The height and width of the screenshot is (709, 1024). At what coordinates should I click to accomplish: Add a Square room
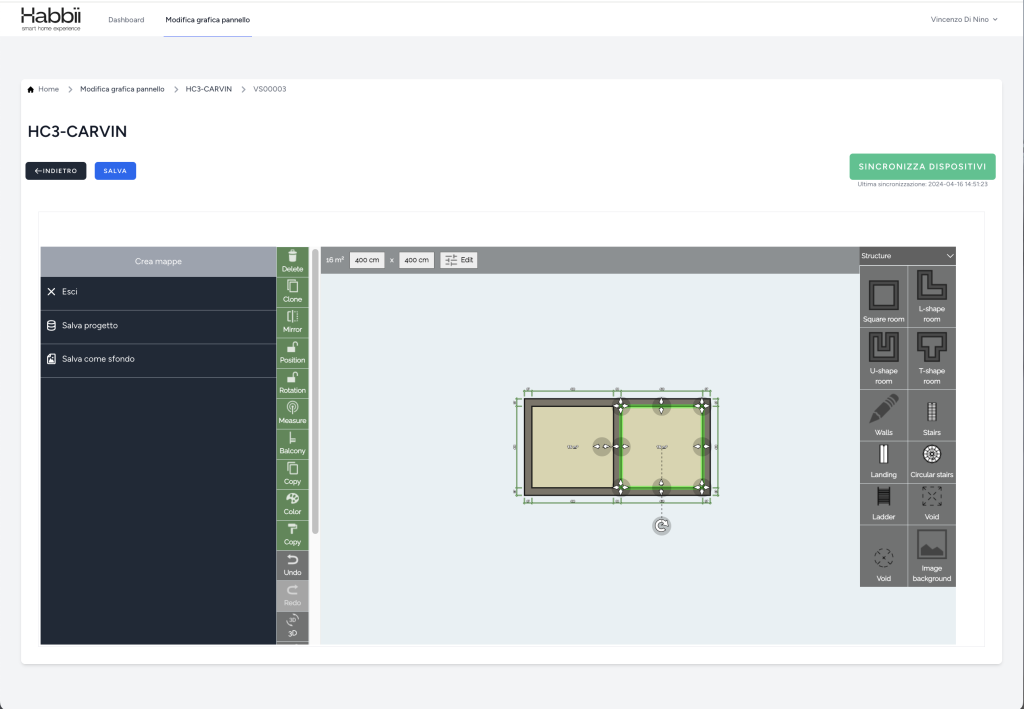[883, 297]
